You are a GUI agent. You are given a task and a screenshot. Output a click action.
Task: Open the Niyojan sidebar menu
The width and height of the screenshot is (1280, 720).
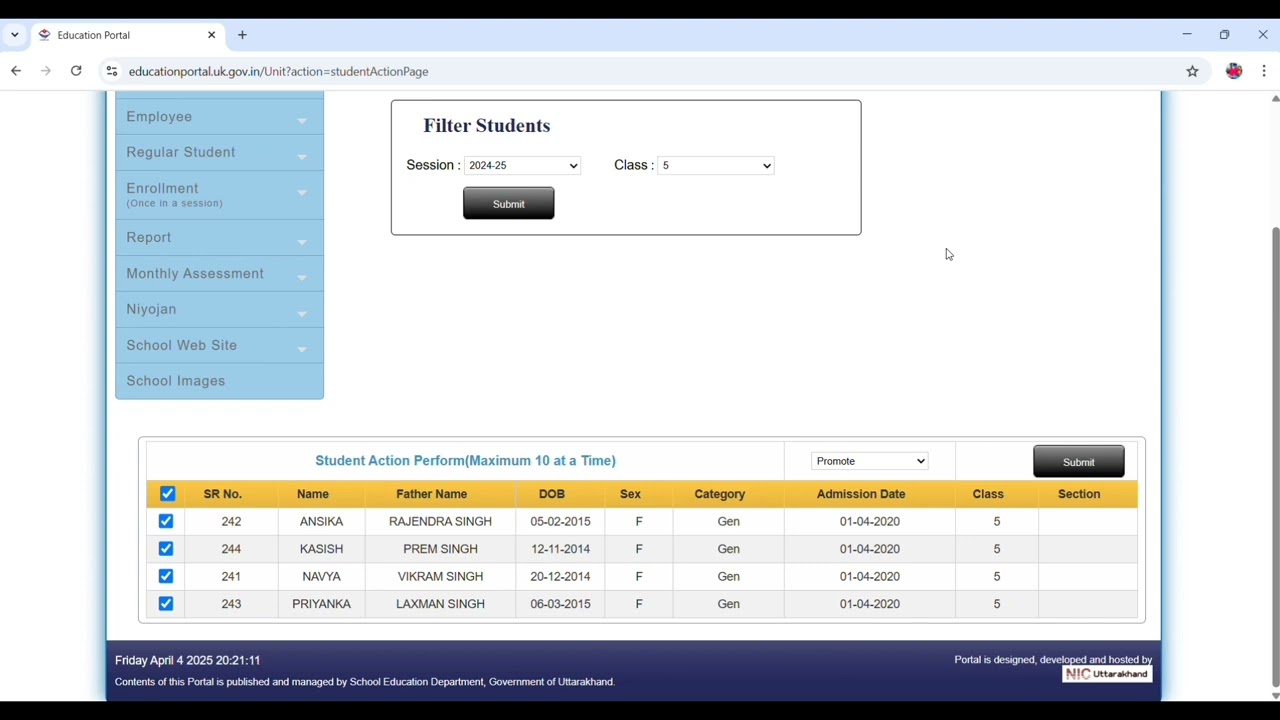tap(219, 310)
